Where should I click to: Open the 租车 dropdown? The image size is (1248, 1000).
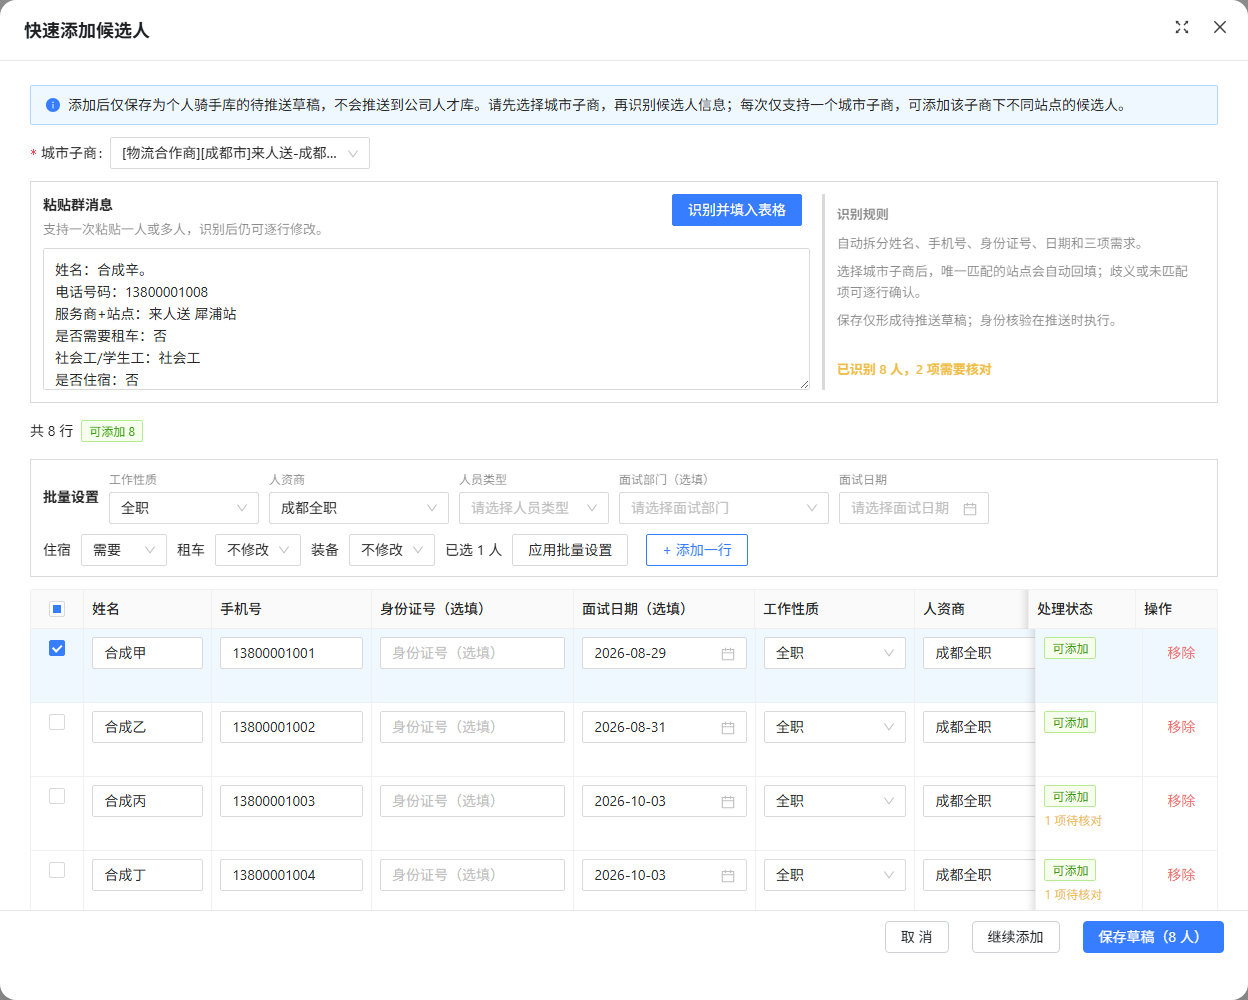click(258, 550)
